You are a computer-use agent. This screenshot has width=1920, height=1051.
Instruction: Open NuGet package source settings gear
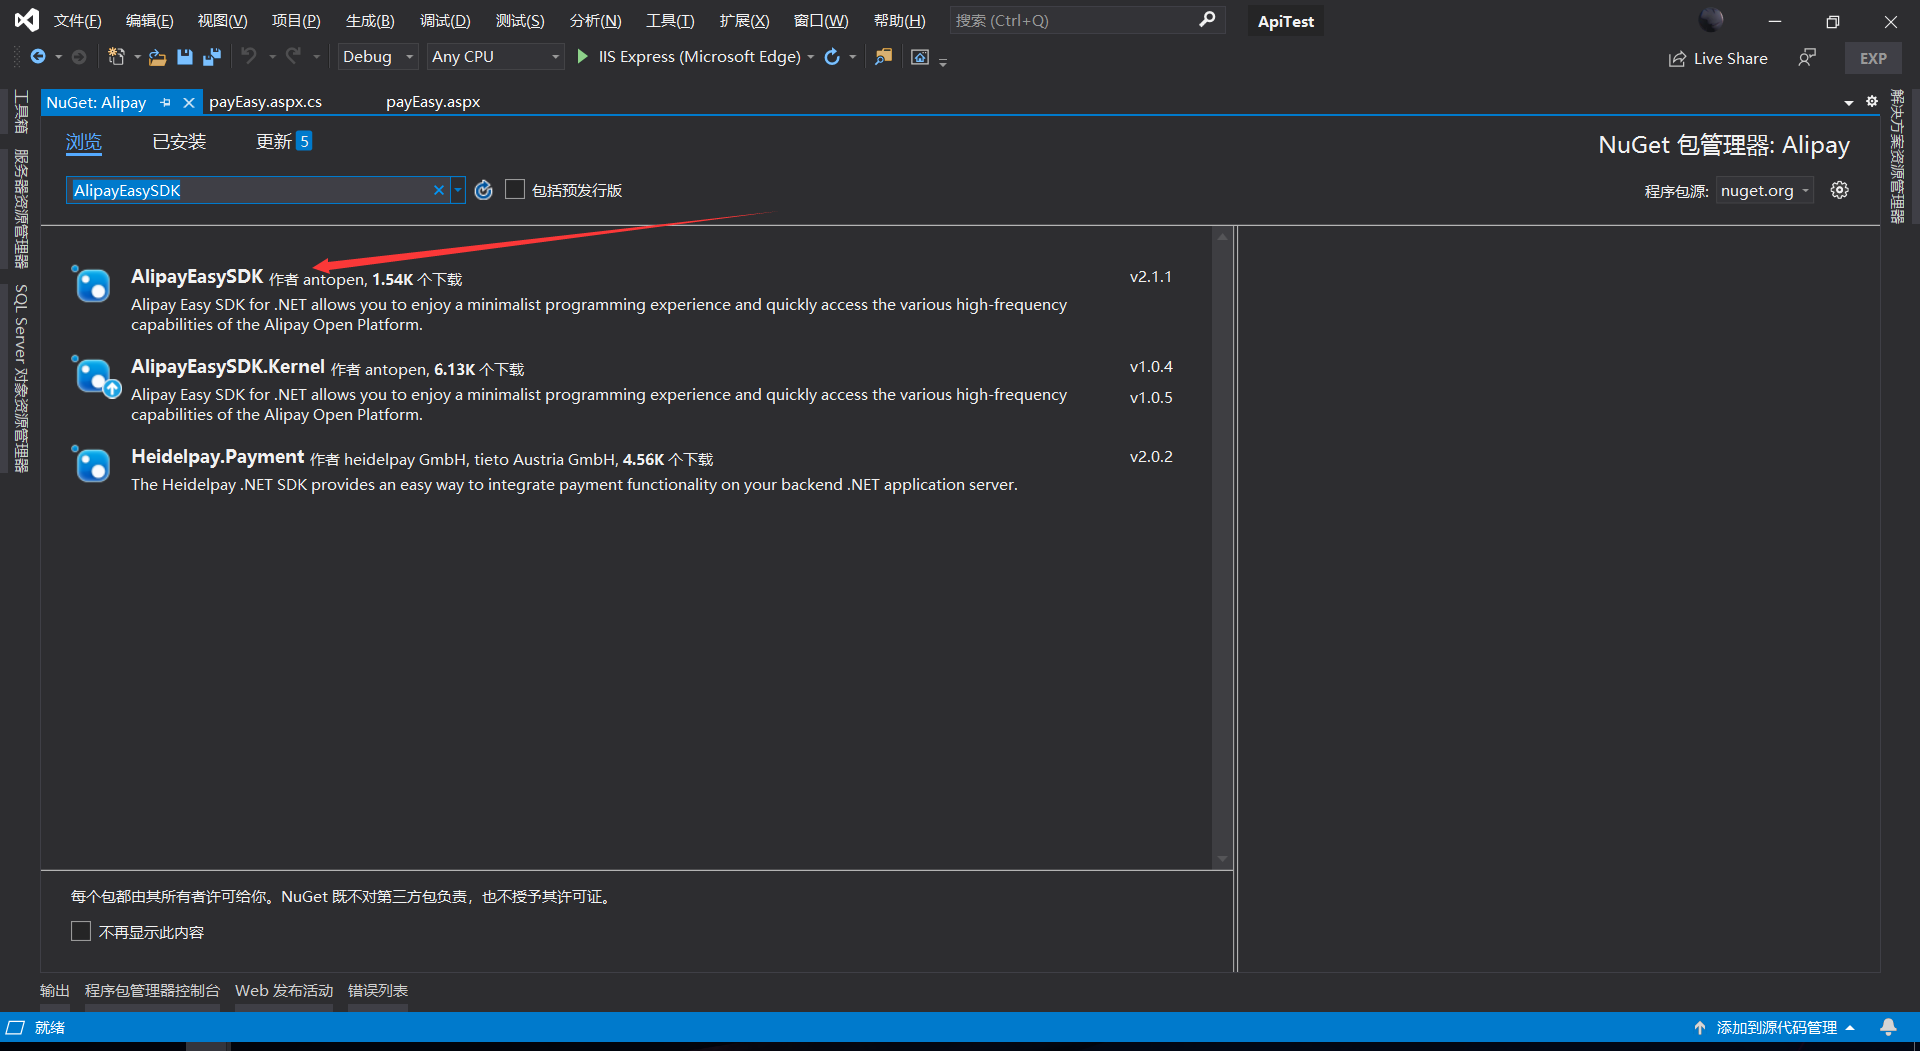tap(1840, 190)
